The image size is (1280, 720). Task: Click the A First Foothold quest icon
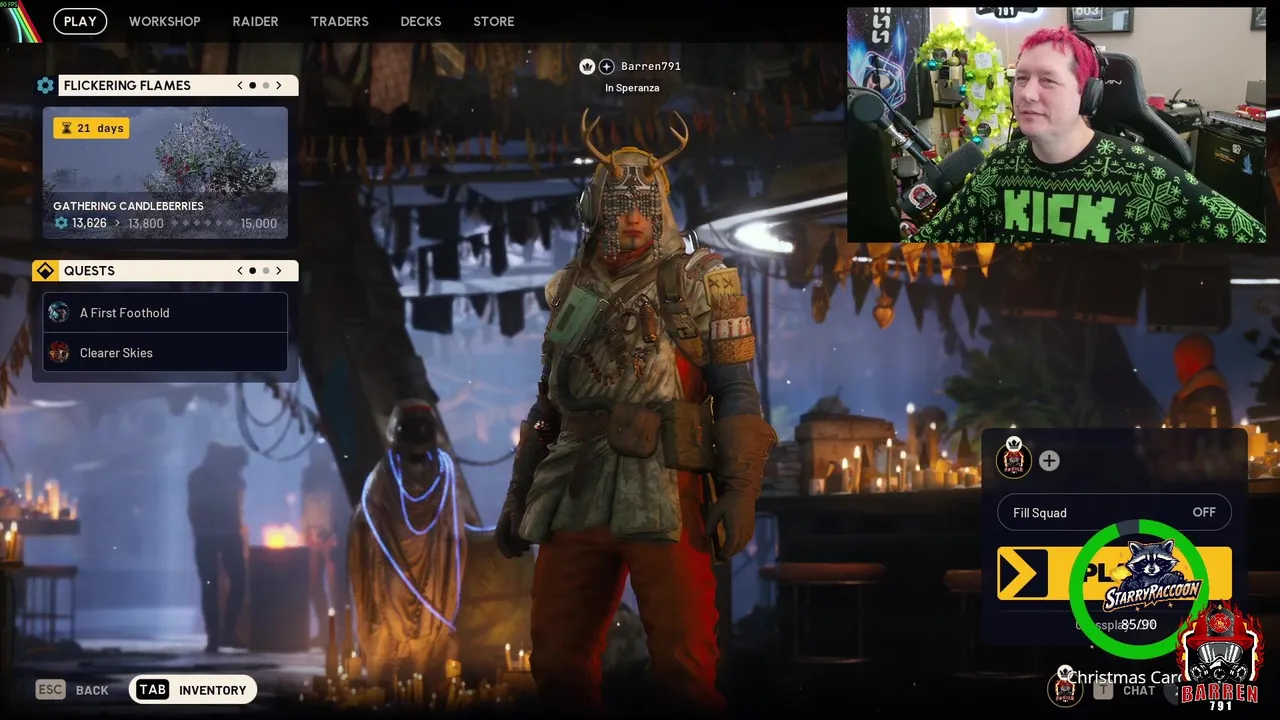click(x=59, y=312)
